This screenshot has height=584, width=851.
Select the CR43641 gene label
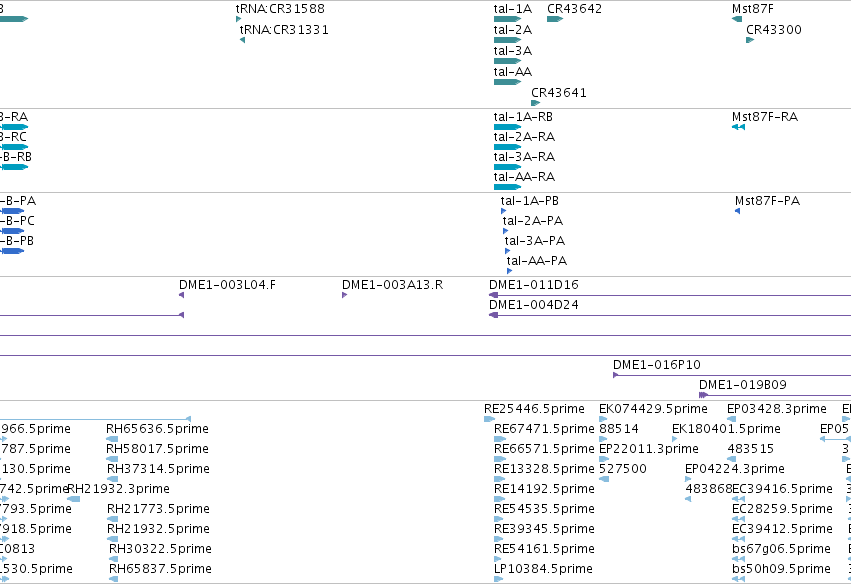[558, 92]
